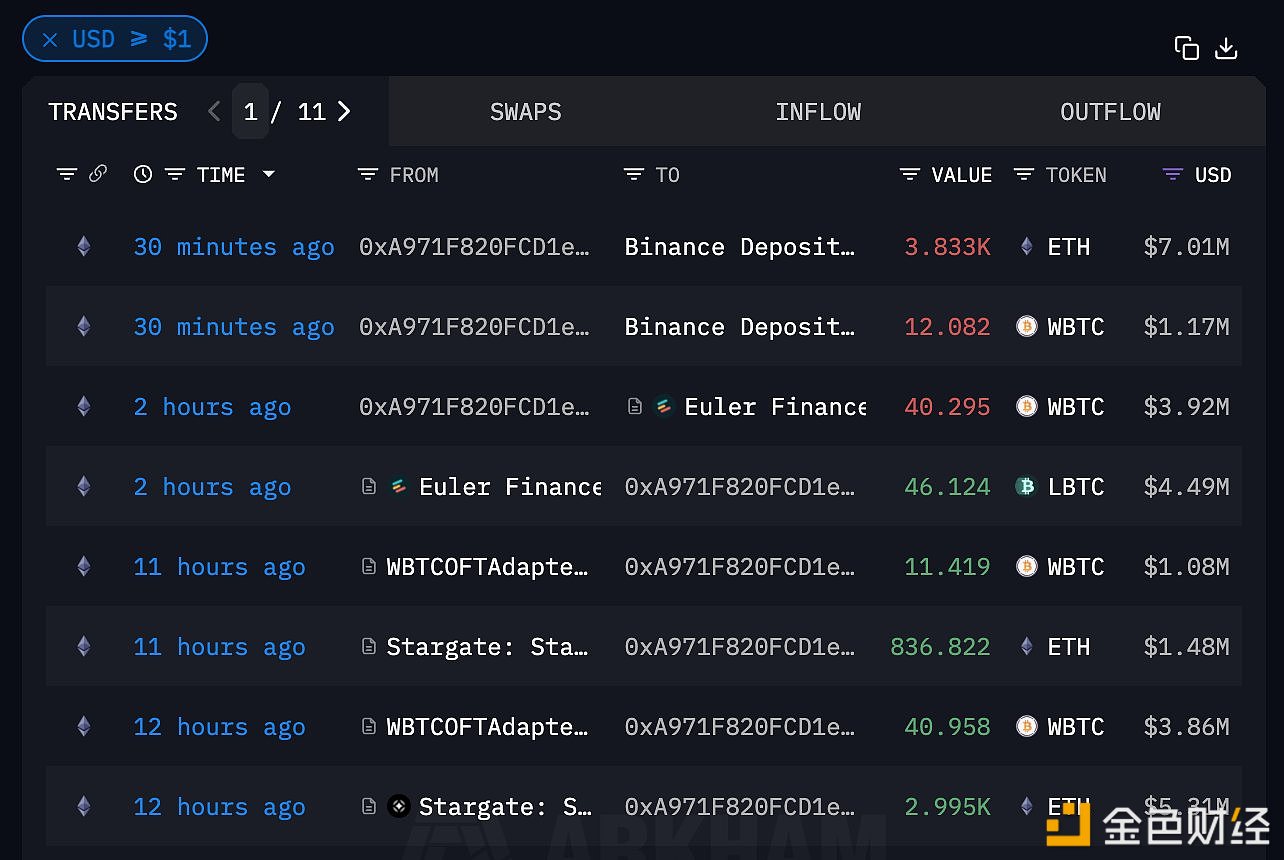Click the link icon in table header
Image resolution: width=1284 pixels, height=860 pixels.
(98, 174)
